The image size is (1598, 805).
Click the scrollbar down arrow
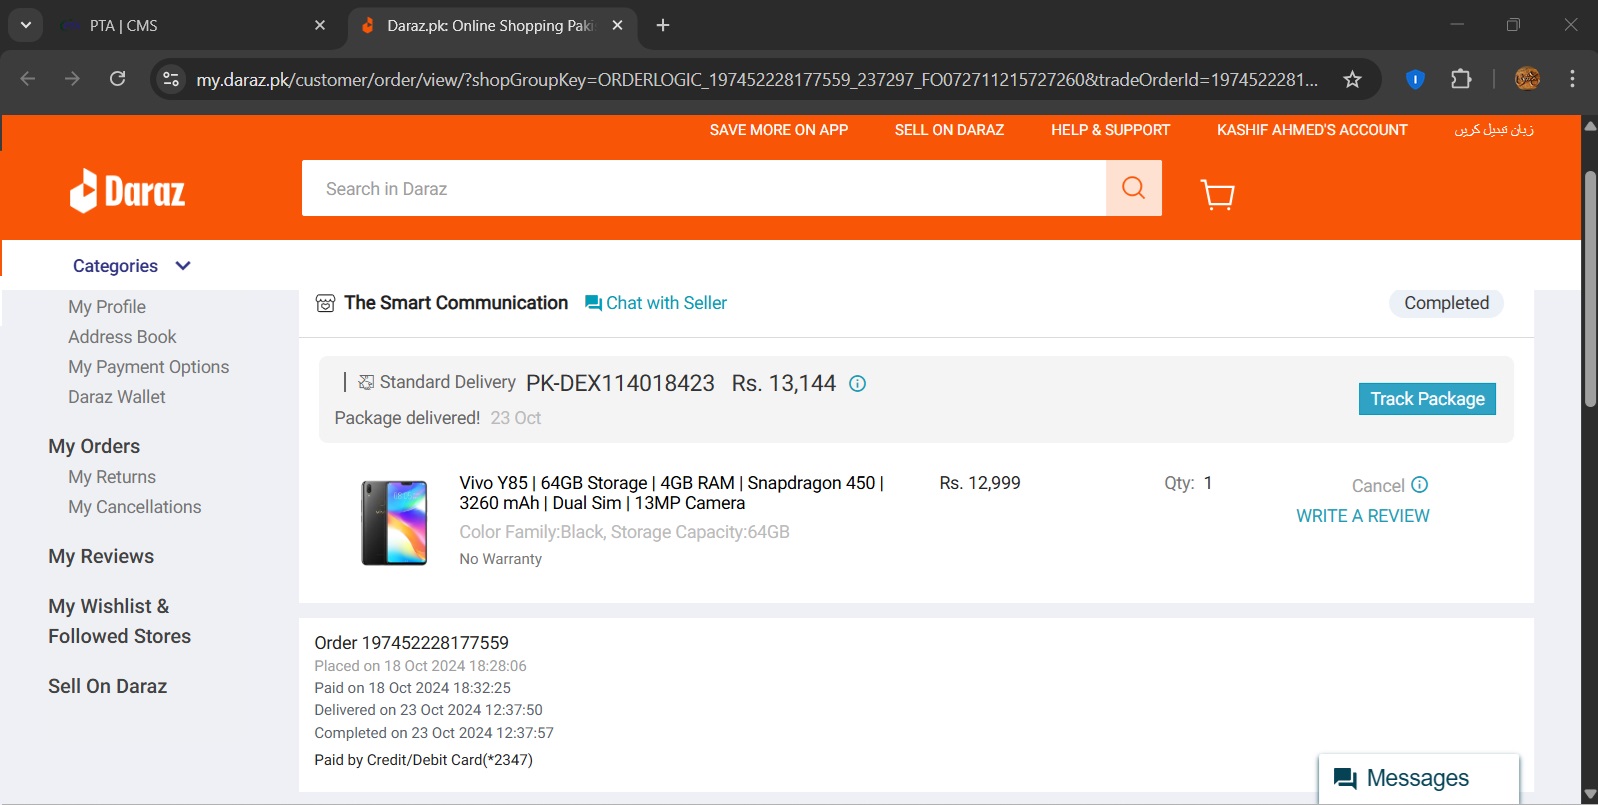point(1590,795)
